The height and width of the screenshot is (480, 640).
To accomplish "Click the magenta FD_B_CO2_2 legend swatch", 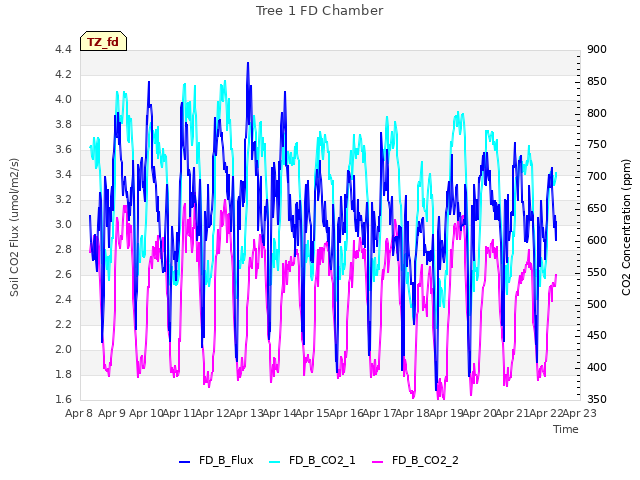I will pyautogui.click(x=378, y=461).
